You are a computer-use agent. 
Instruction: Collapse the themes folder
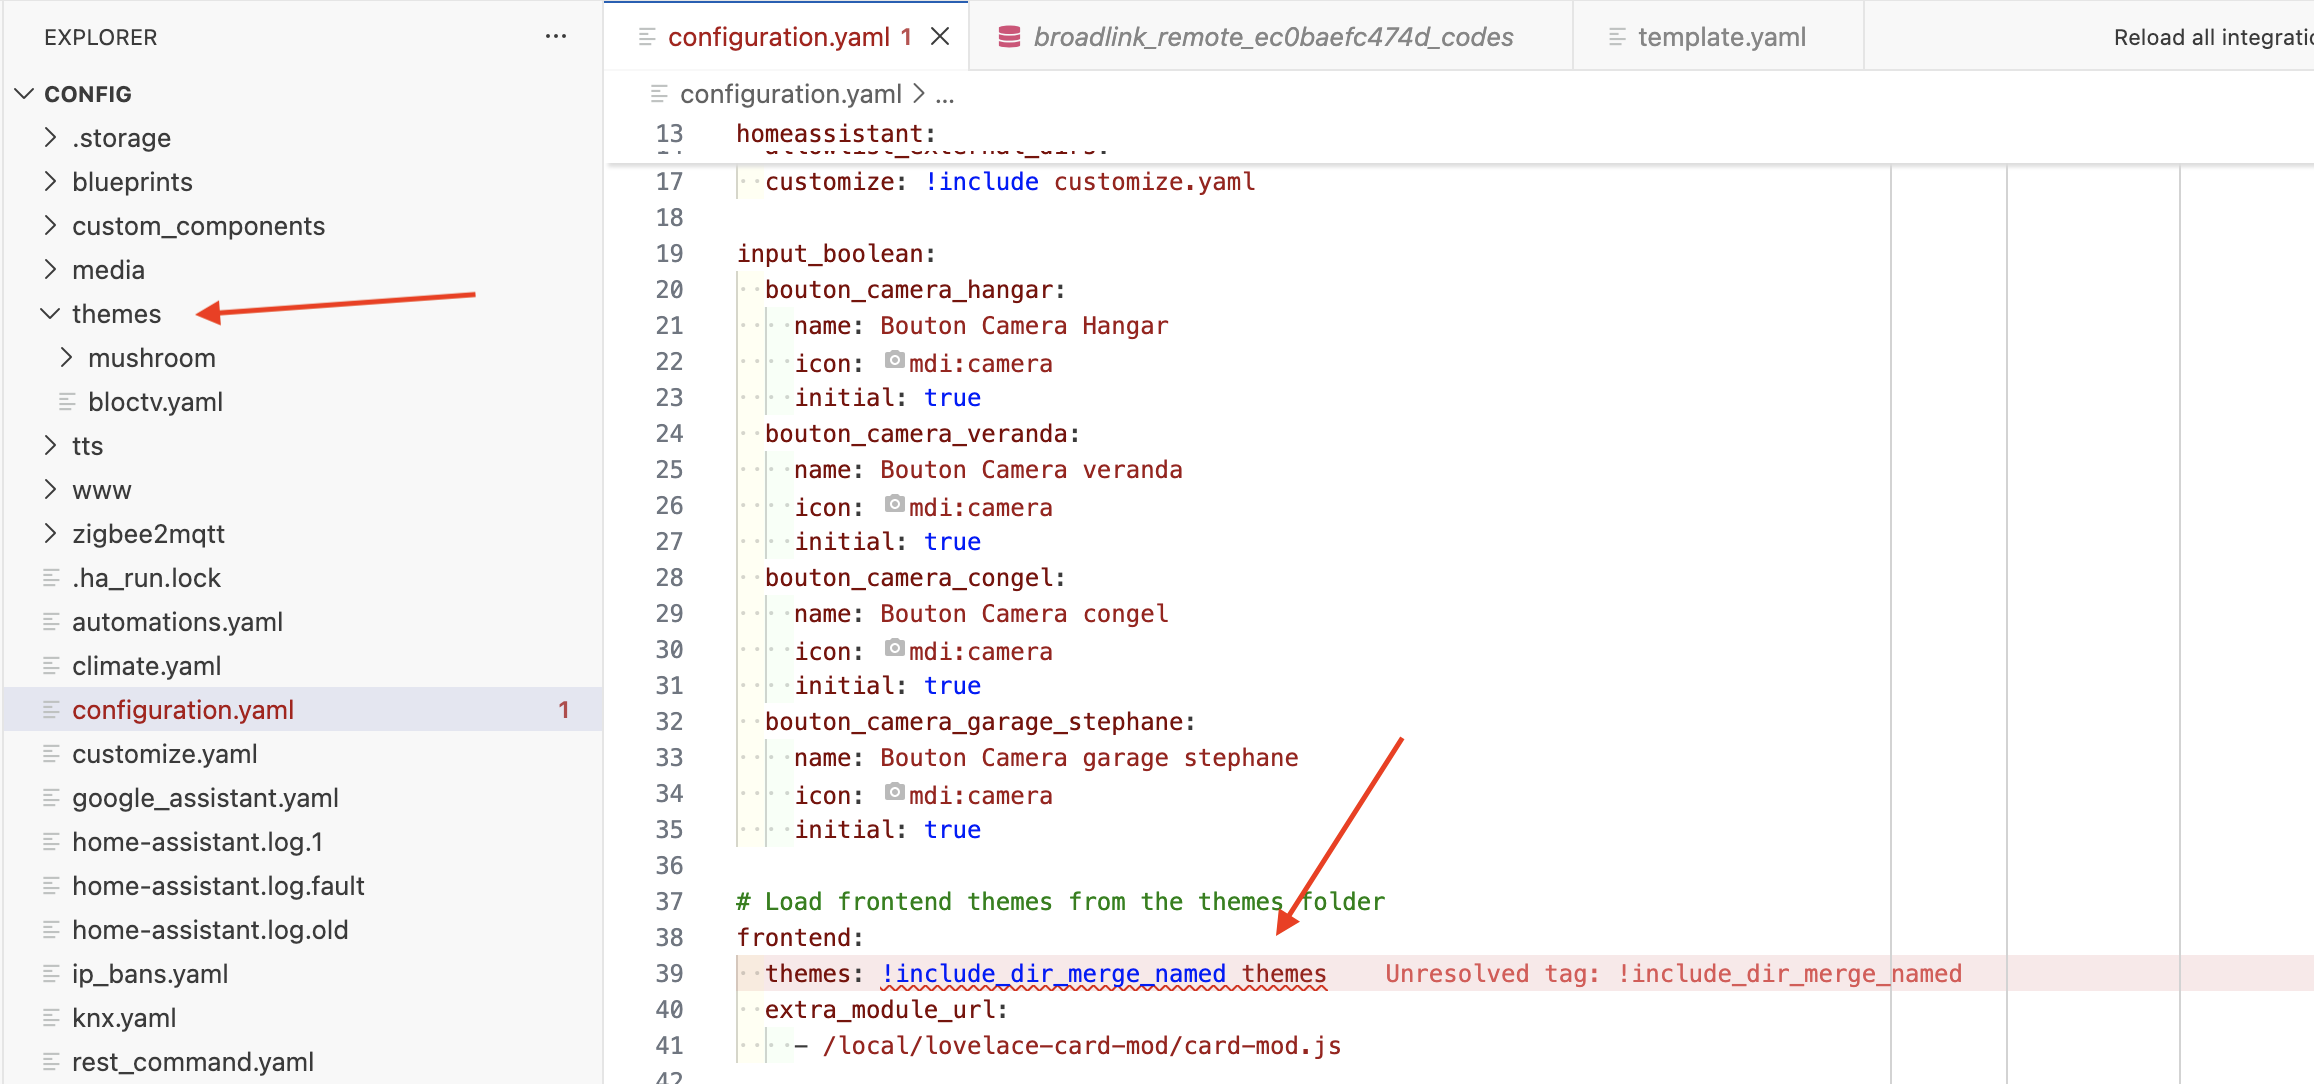point(50,314)
